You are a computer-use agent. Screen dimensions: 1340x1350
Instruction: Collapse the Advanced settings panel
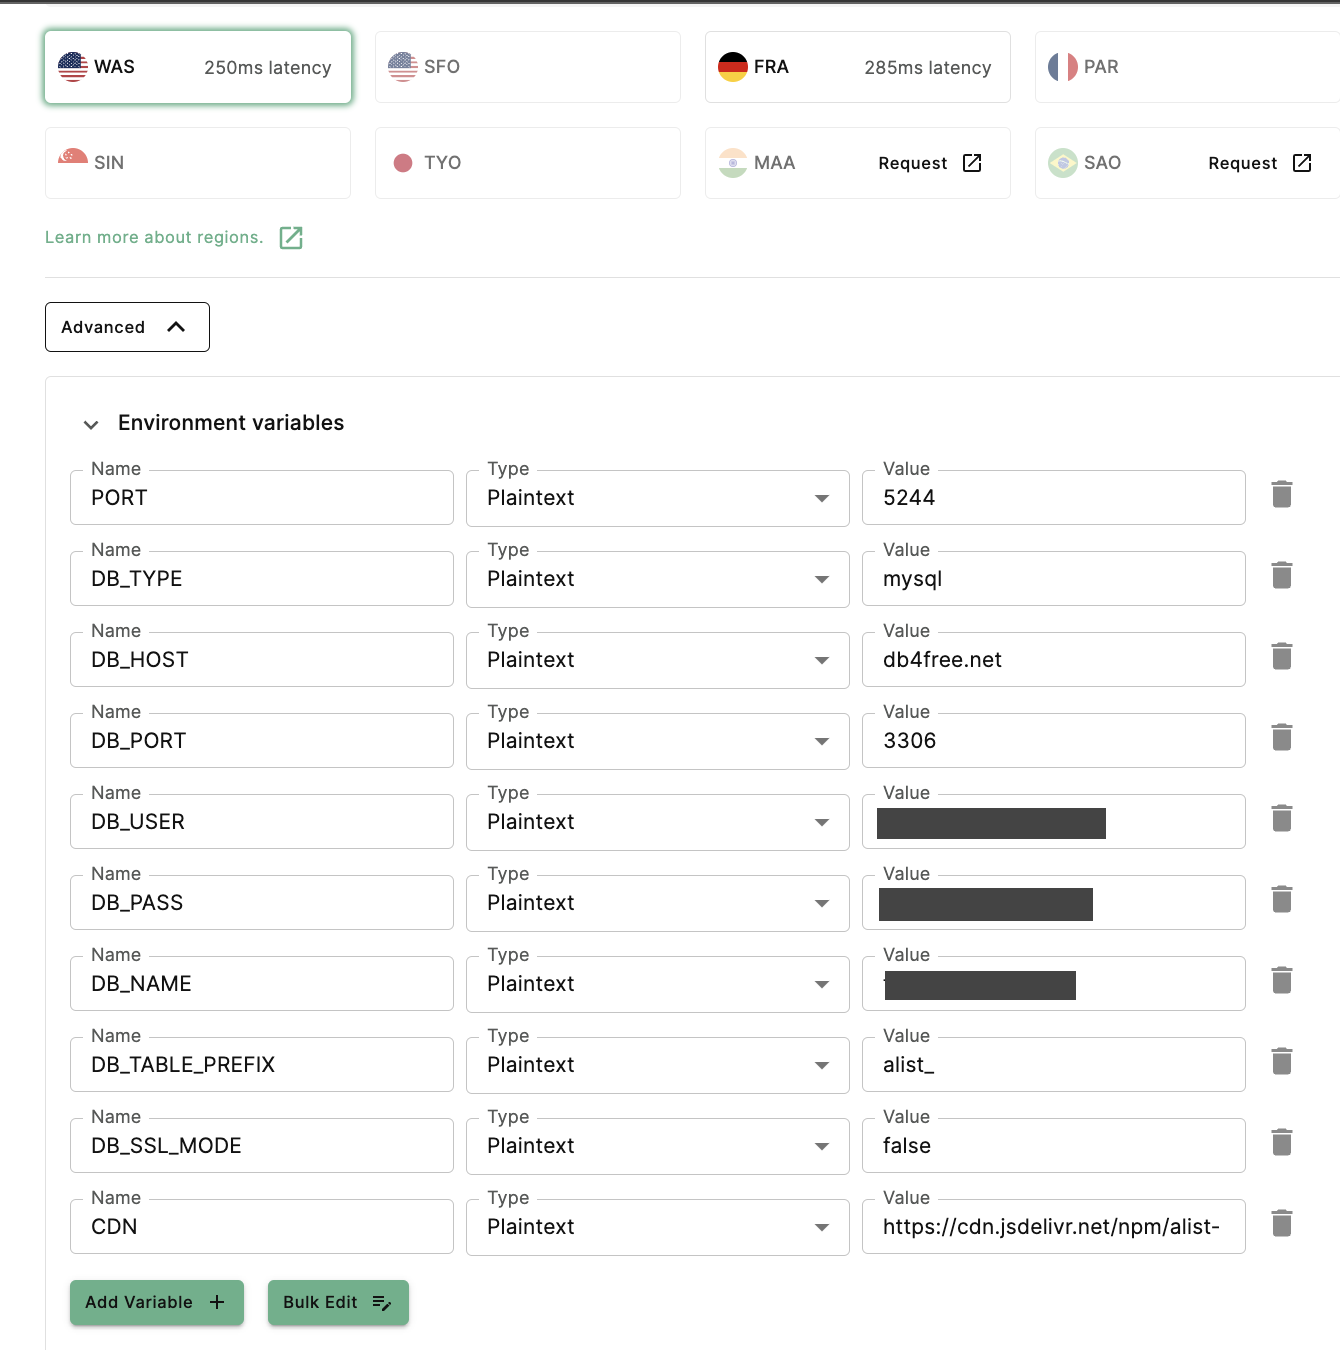tap(127, 327)
